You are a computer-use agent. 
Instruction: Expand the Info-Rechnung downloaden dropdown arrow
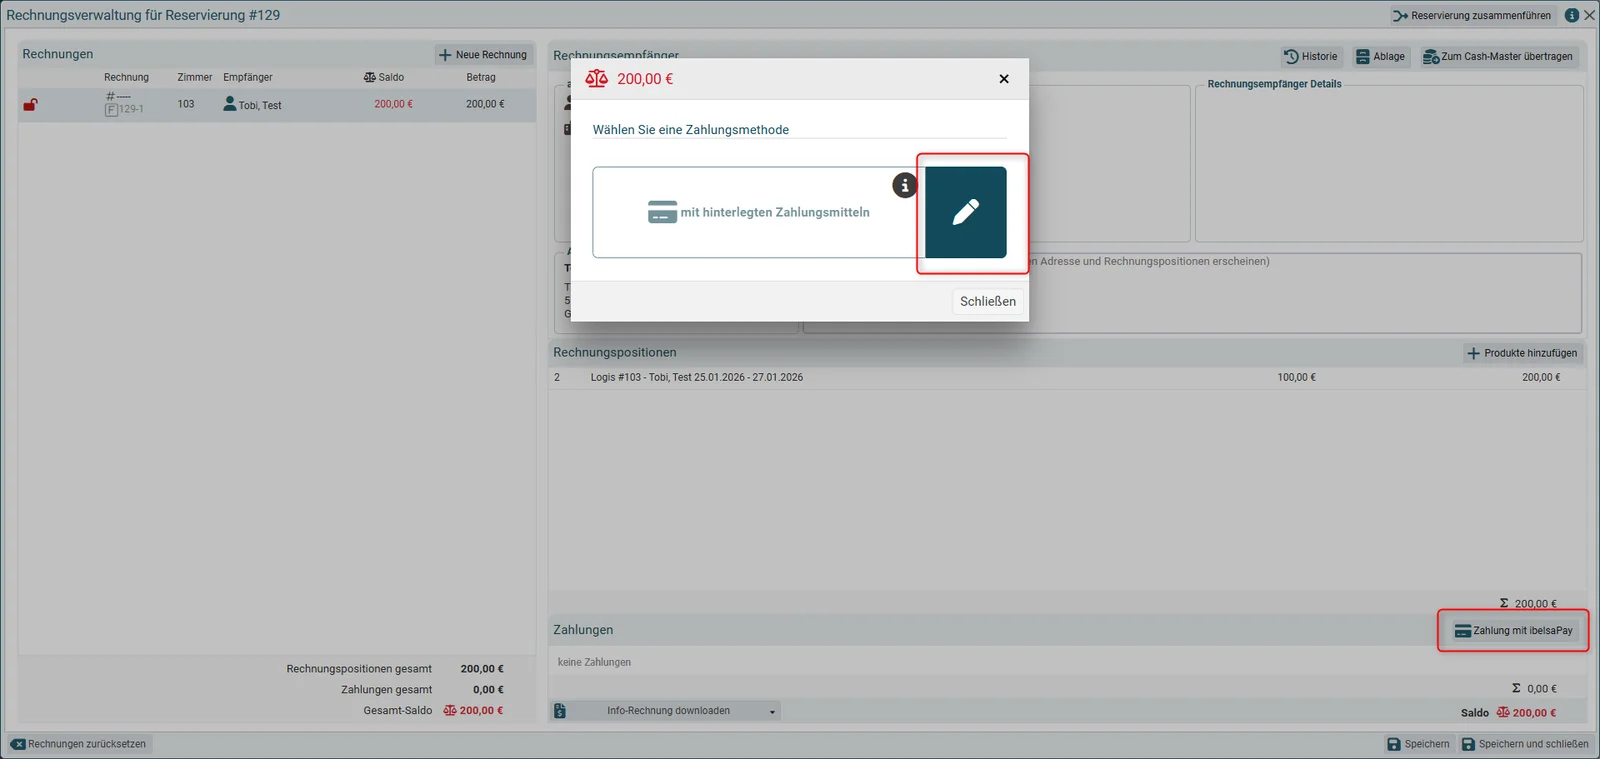(772, 712)
